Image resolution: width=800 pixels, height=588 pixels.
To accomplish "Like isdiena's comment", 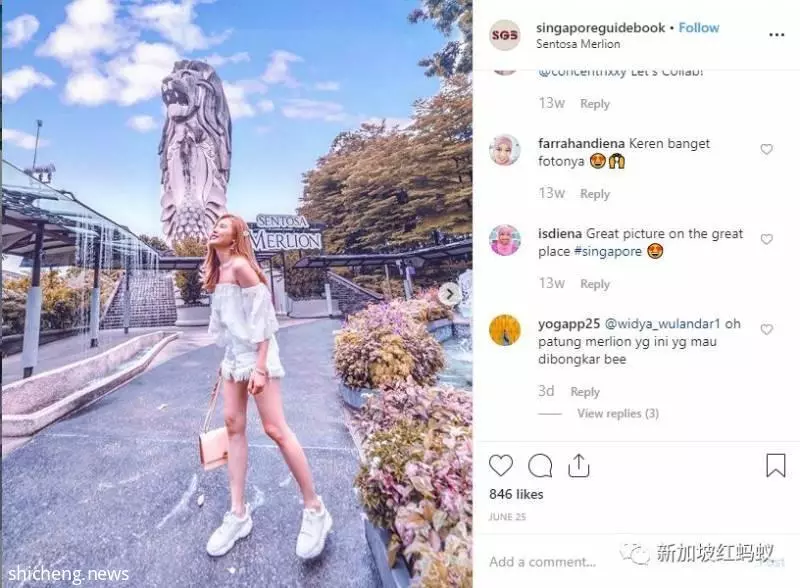I will (766, 239).
